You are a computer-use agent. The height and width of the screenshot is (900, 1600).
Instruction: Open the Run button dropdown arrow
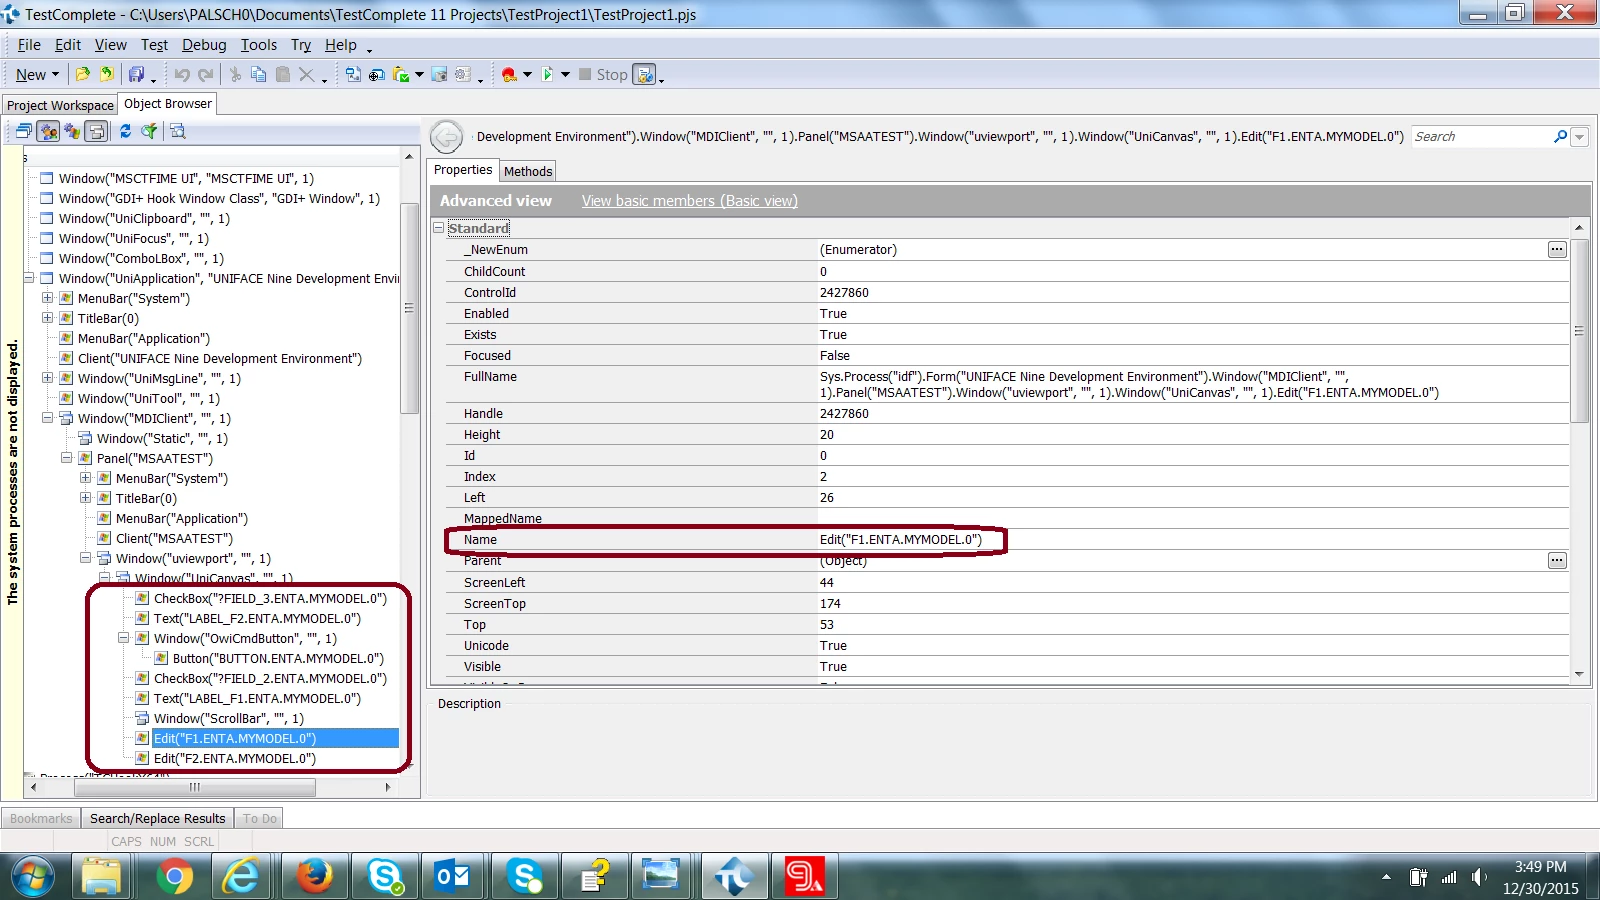tap(565, 74)
